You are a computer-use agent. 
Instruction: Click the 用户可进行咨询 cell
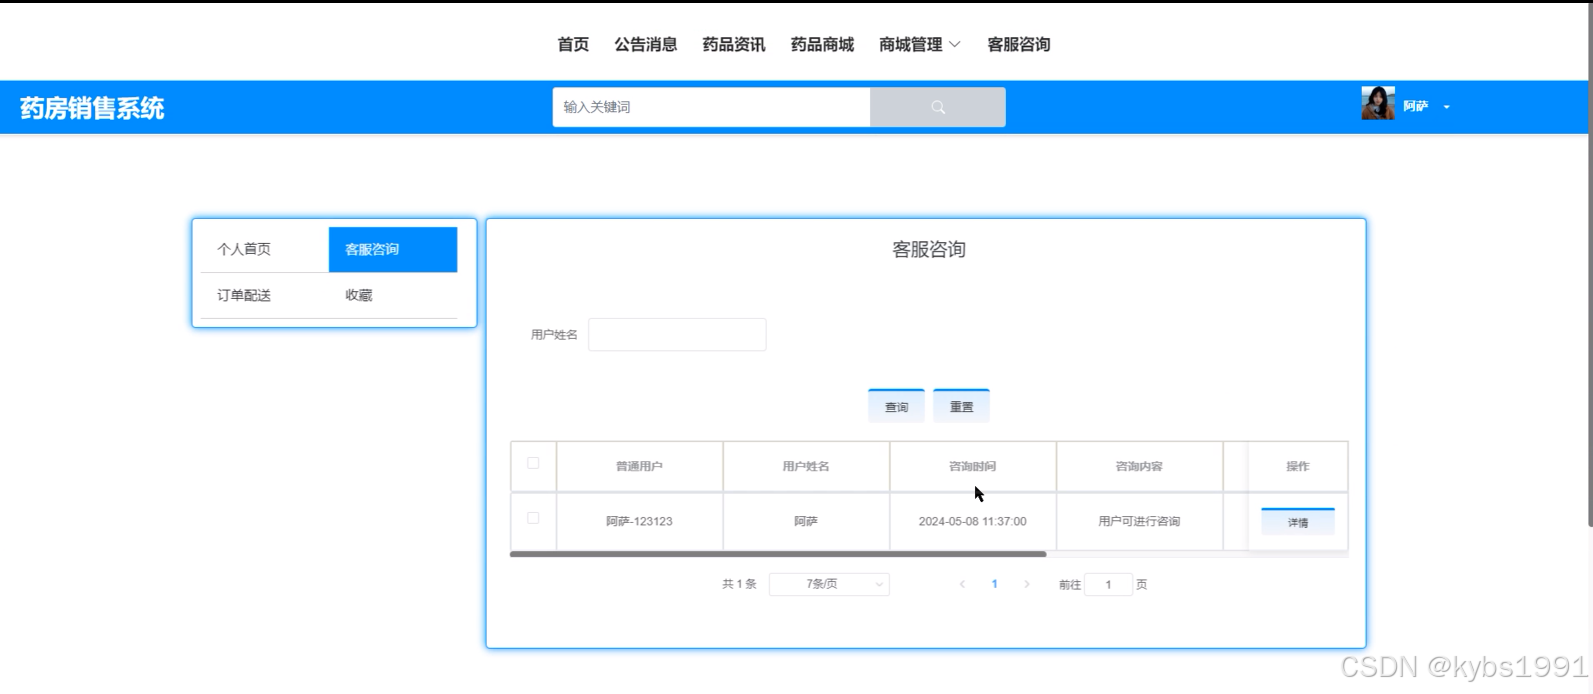tap(1139, 521)
